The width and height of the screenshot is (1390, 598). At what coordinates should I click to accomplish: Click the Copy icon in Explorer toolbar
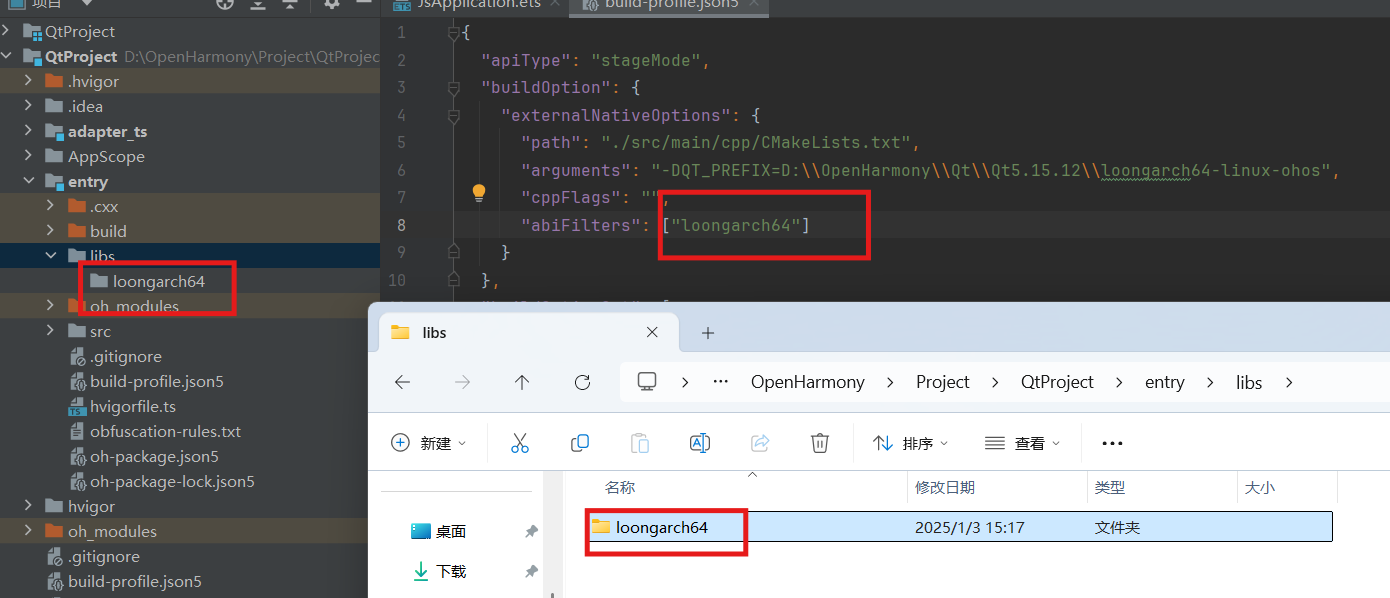click(x=579, y=443)
